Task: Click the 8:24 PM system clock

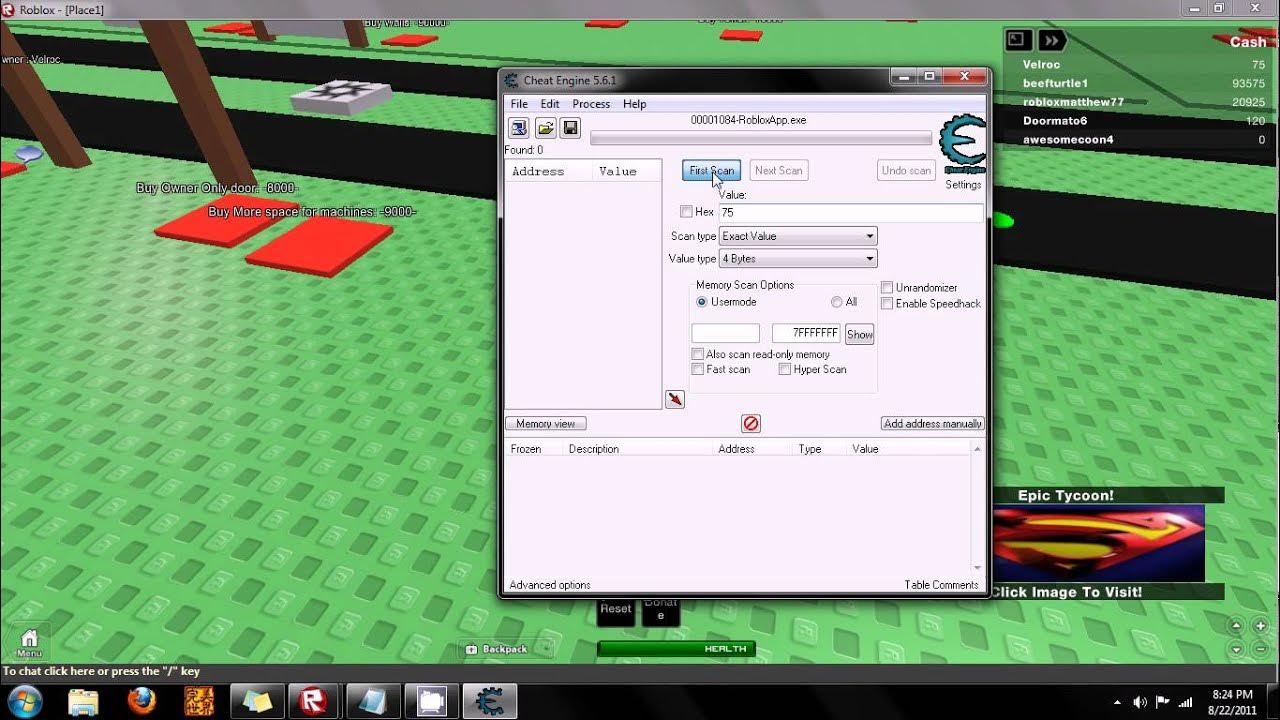Action: click(x=1232, y=694)
